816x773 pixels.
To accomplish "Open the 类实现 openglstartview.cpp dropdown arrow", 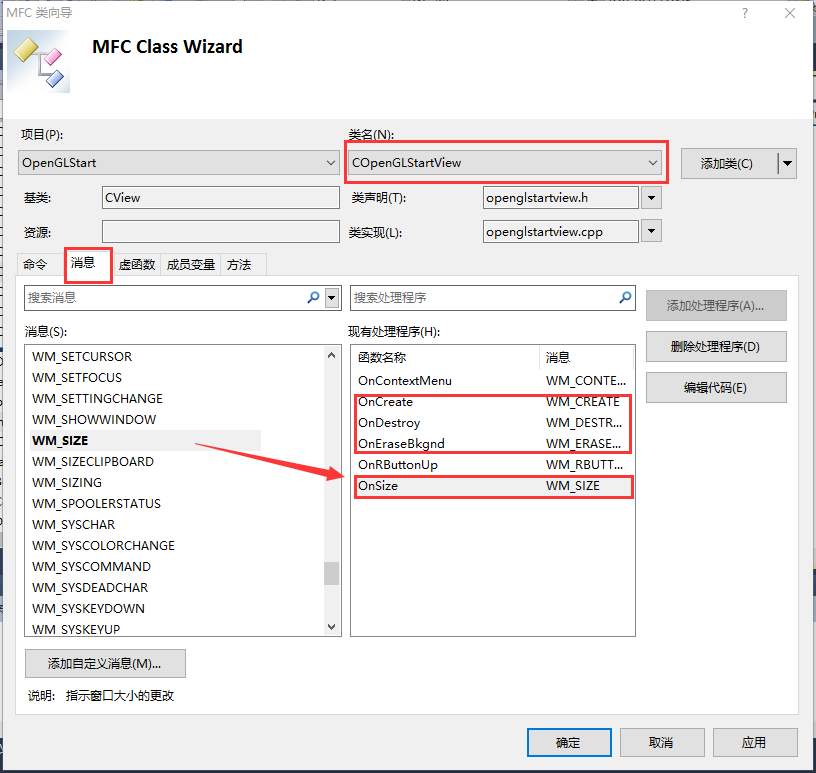I will (651, 231).
